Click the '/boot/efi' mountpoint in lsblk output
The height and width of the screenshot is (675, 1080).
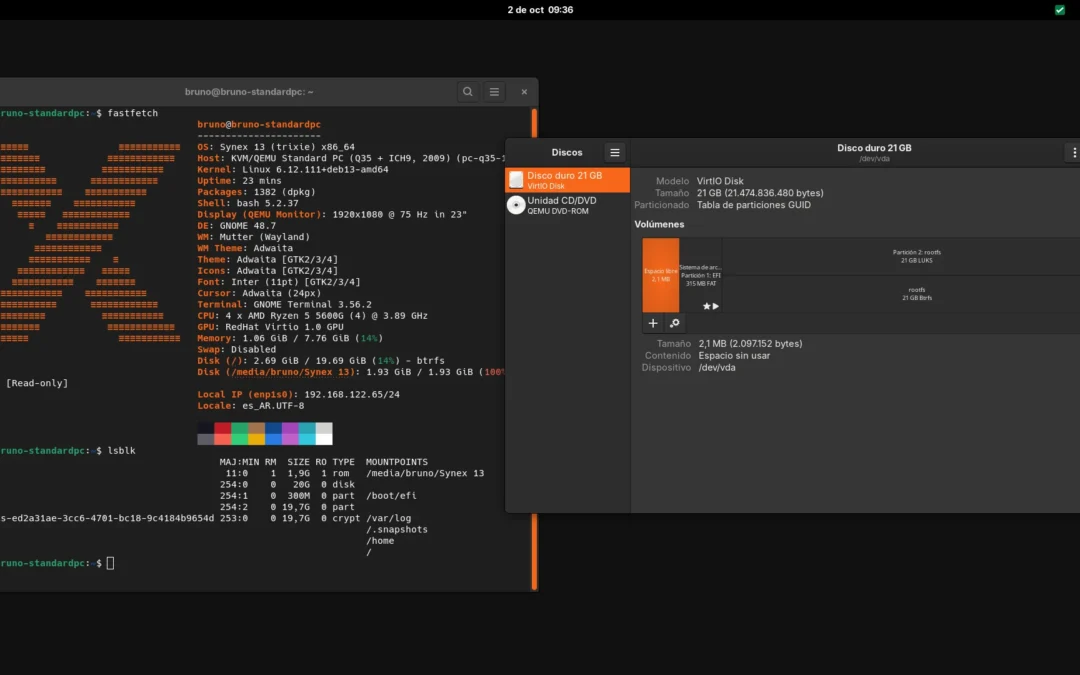(391, 496)
